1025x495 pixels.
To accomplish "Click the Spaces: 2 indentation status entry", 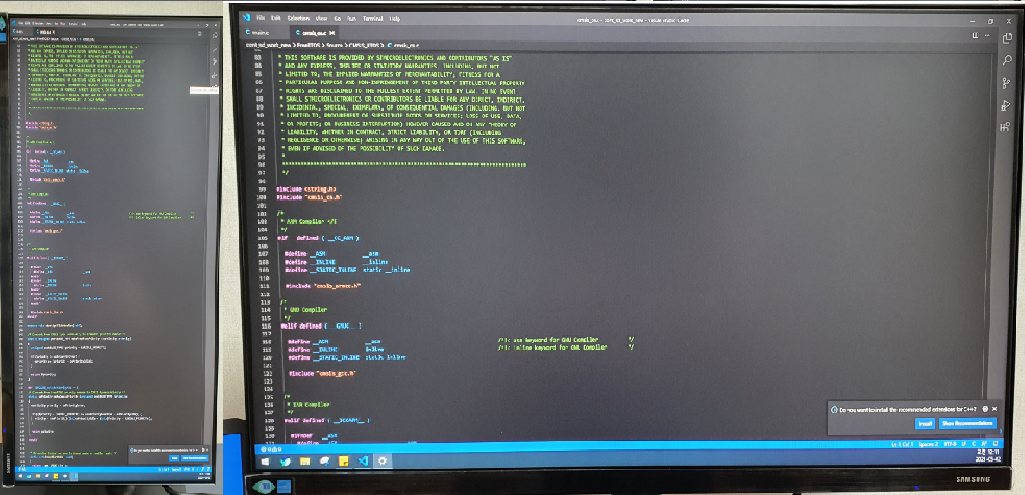I will click(928, 444).
